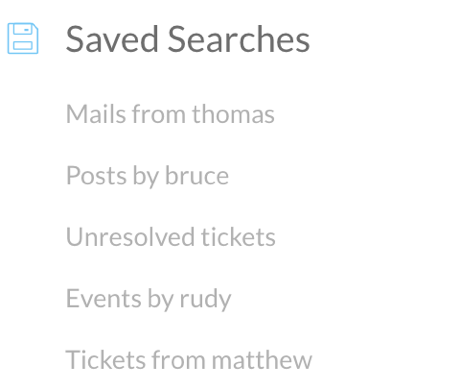Collapse the Saved Searches section via its disk icon
This screenshot has width=460, height=390.
pyautogui.click(x=23, y=38)
